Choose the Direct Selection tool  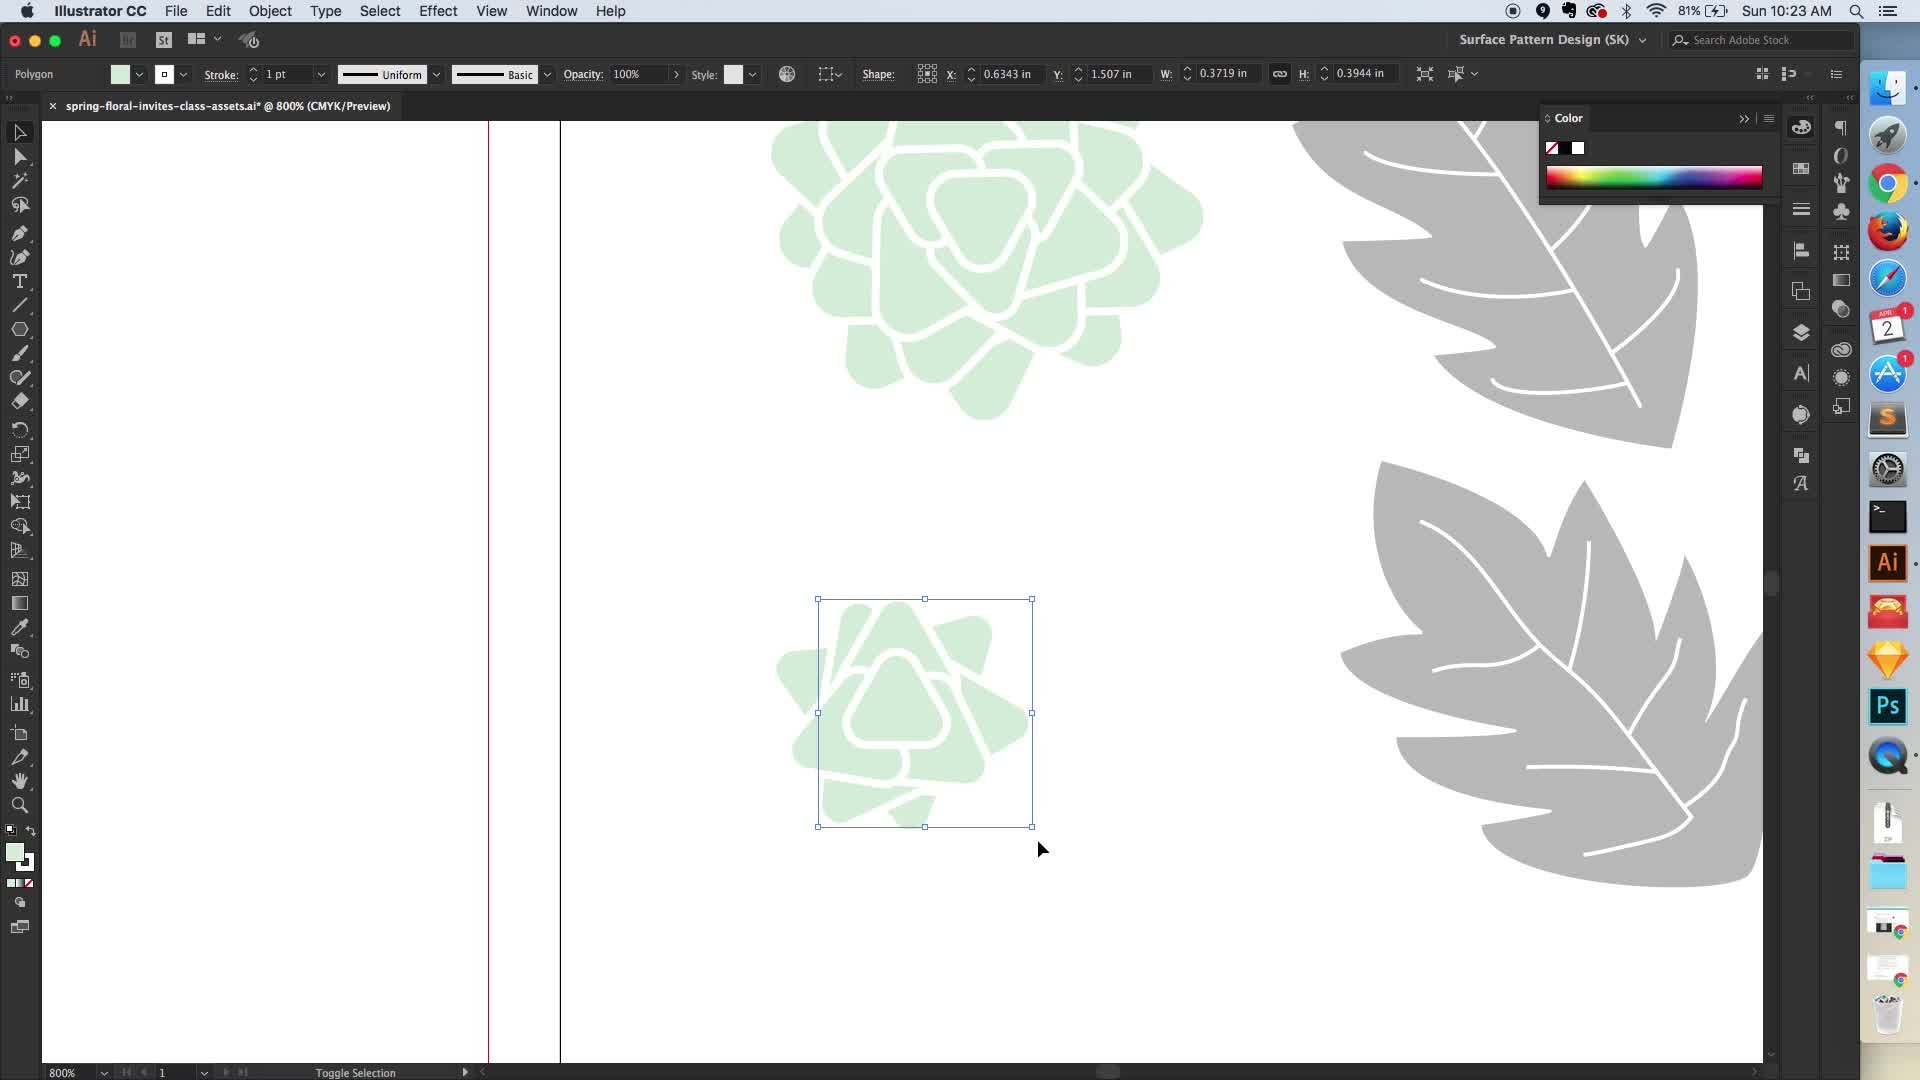[19, 157]
